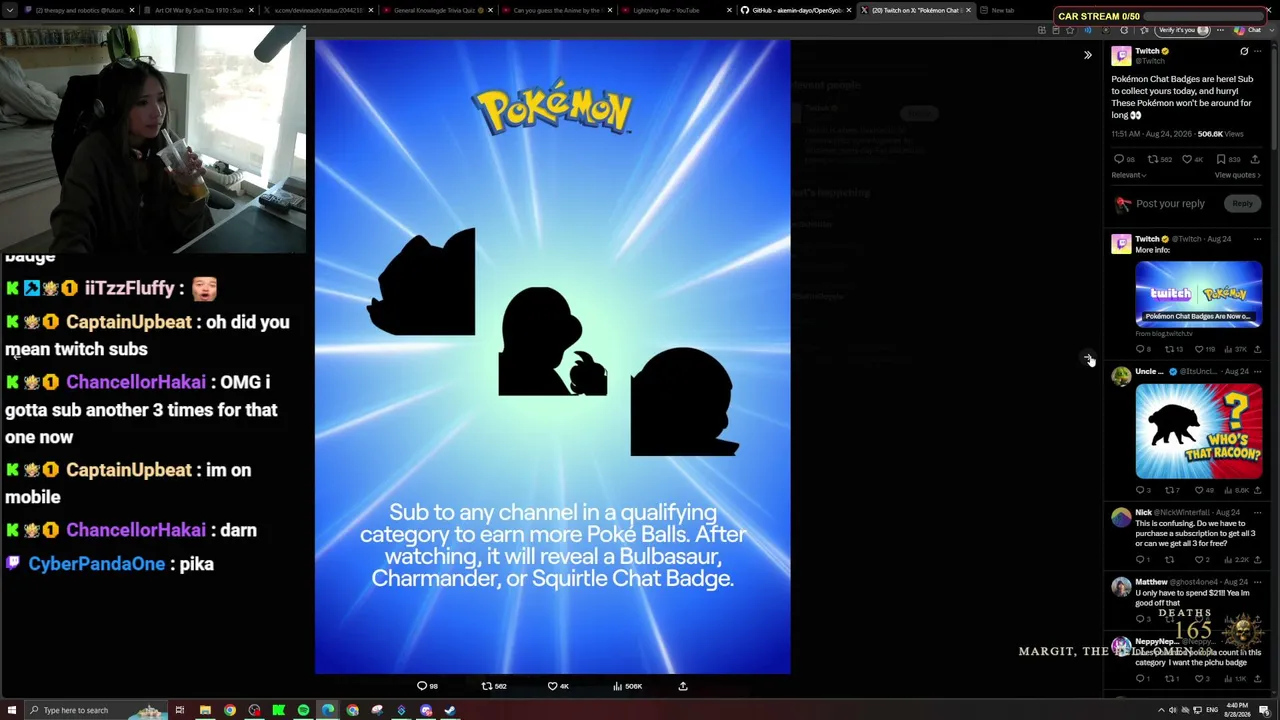The width and height of the screenshot is (1280, 720).
Task: Reply to the Twitch 'More info' post
Action: click(x=1139, y=349)
